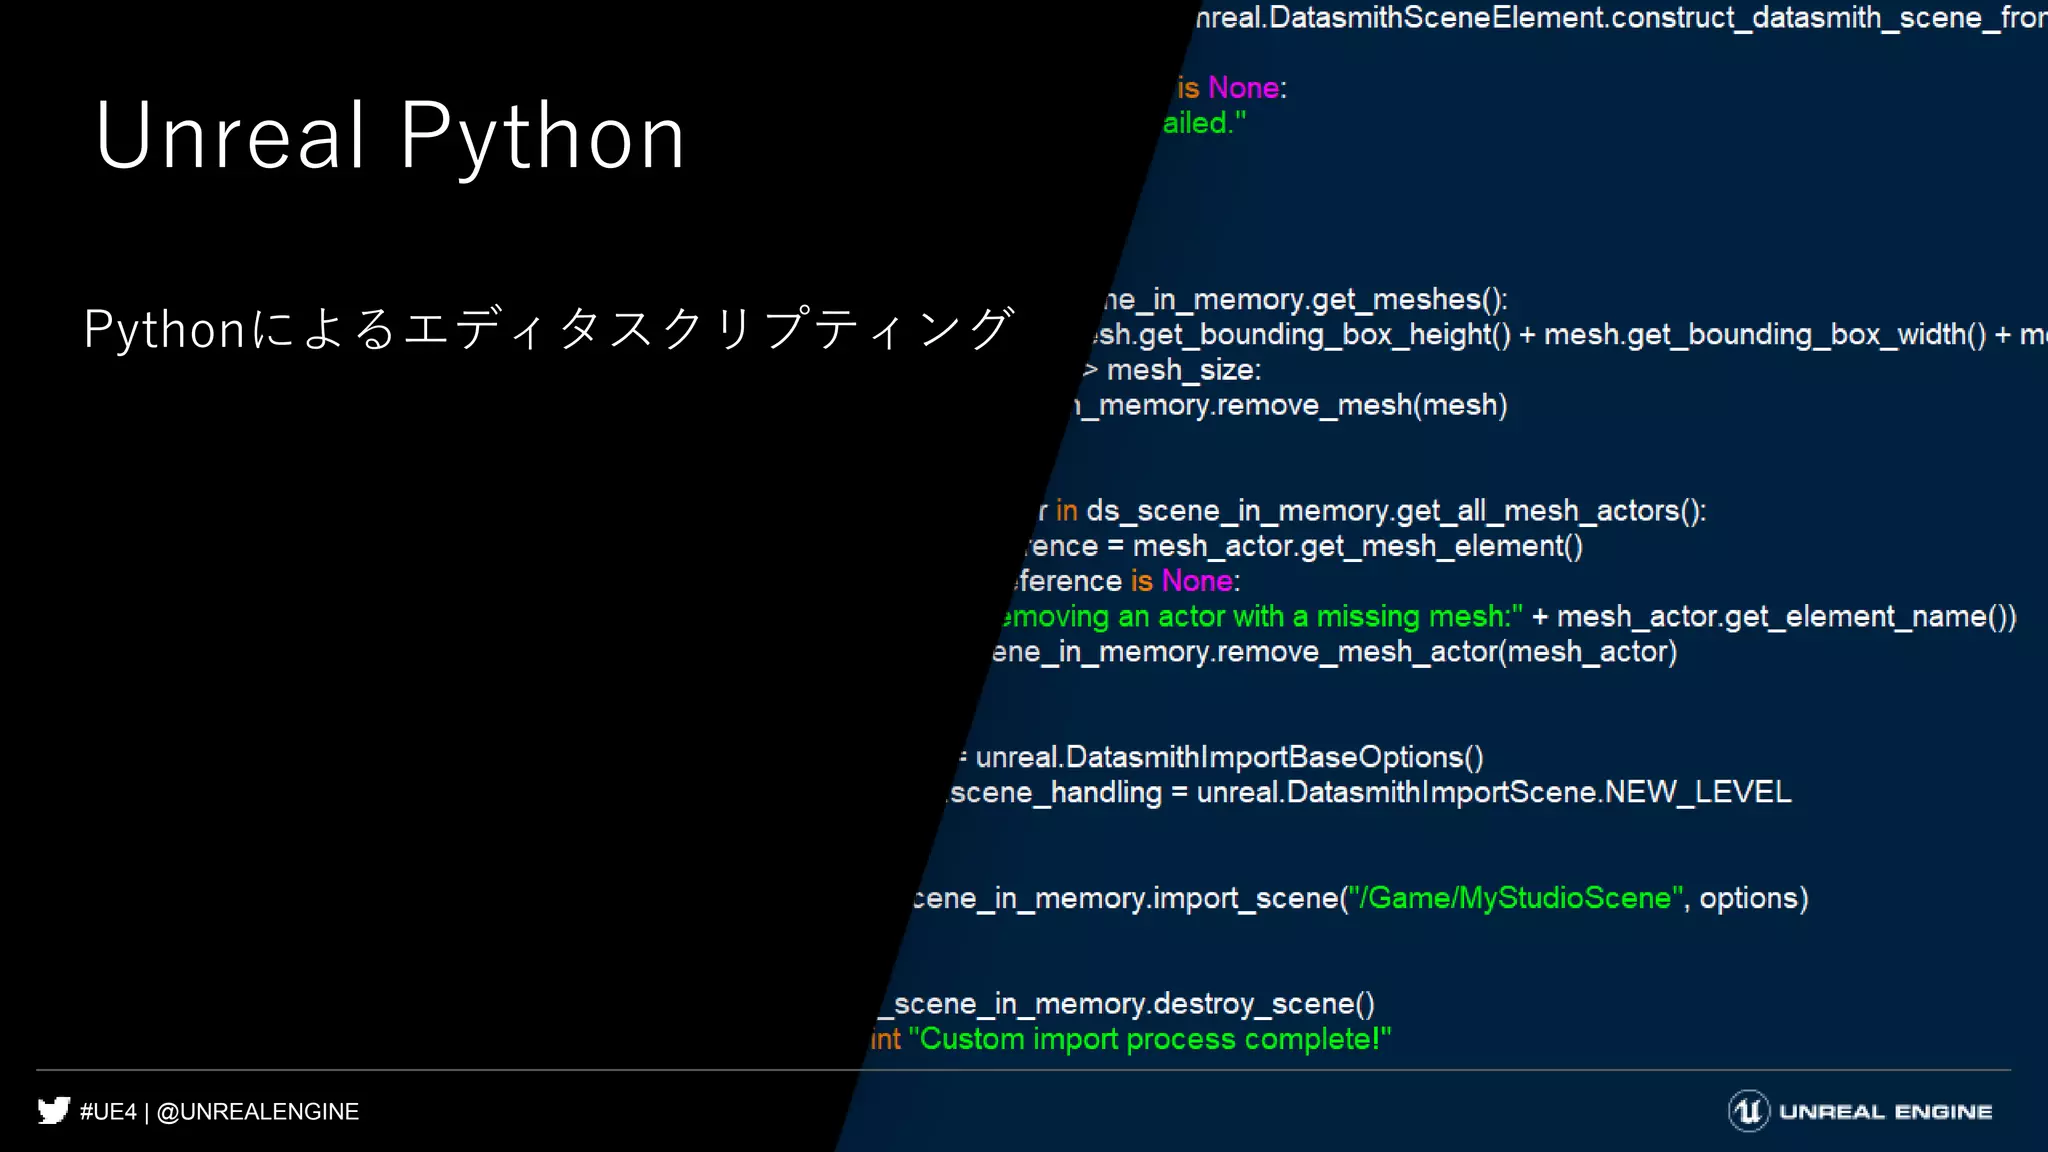Viewport: 2048px width, 1152px height.
Task: Click the "unreal.DatasmithImportBaseOptions()" code line
Action: (1229, 757)
